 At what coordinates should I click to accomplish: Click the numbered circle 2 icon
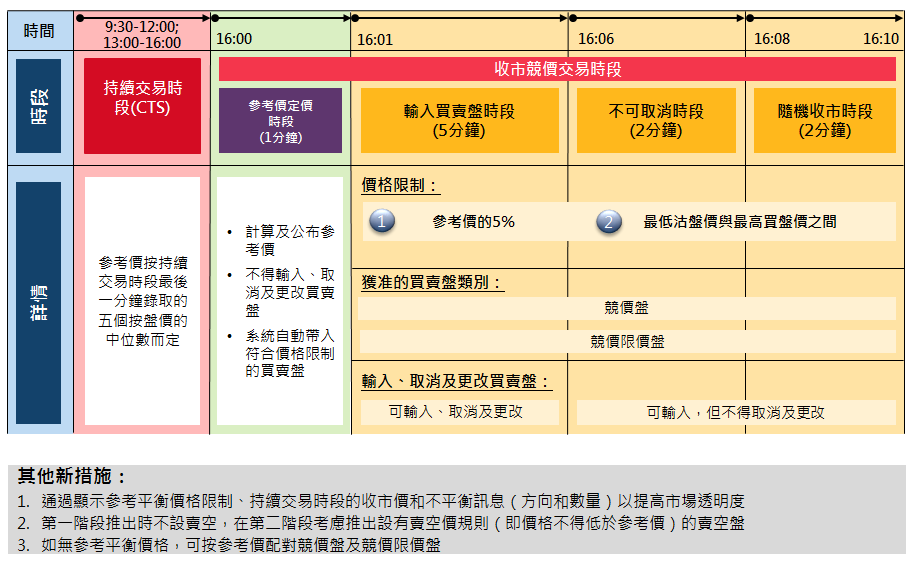click(609, 222)
